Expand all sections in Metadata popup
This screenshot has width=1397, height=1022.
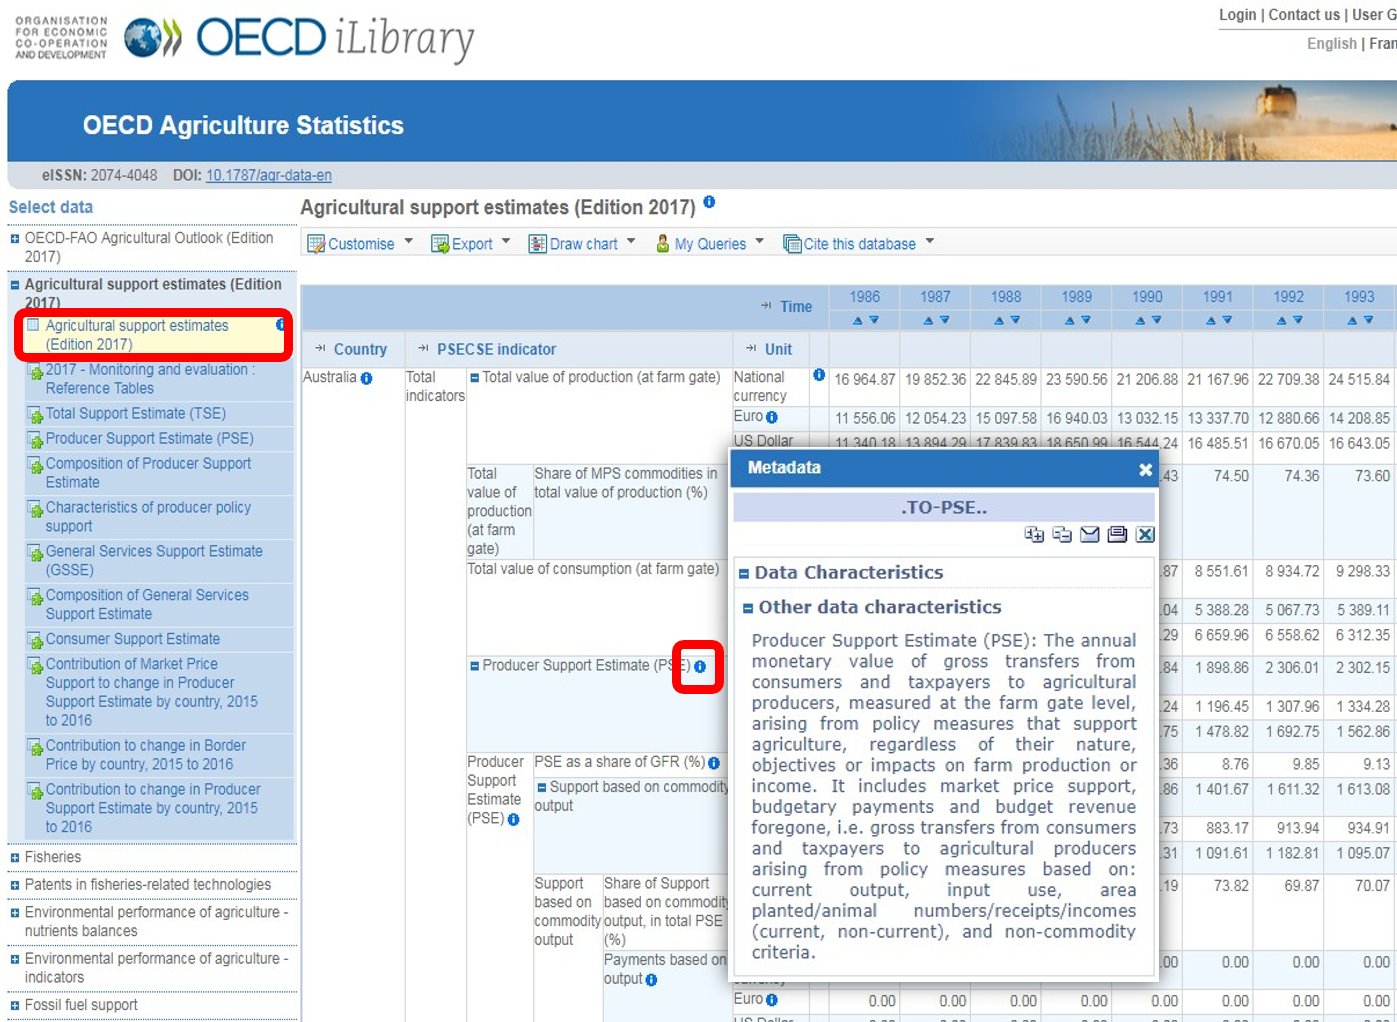point(1034,535)
